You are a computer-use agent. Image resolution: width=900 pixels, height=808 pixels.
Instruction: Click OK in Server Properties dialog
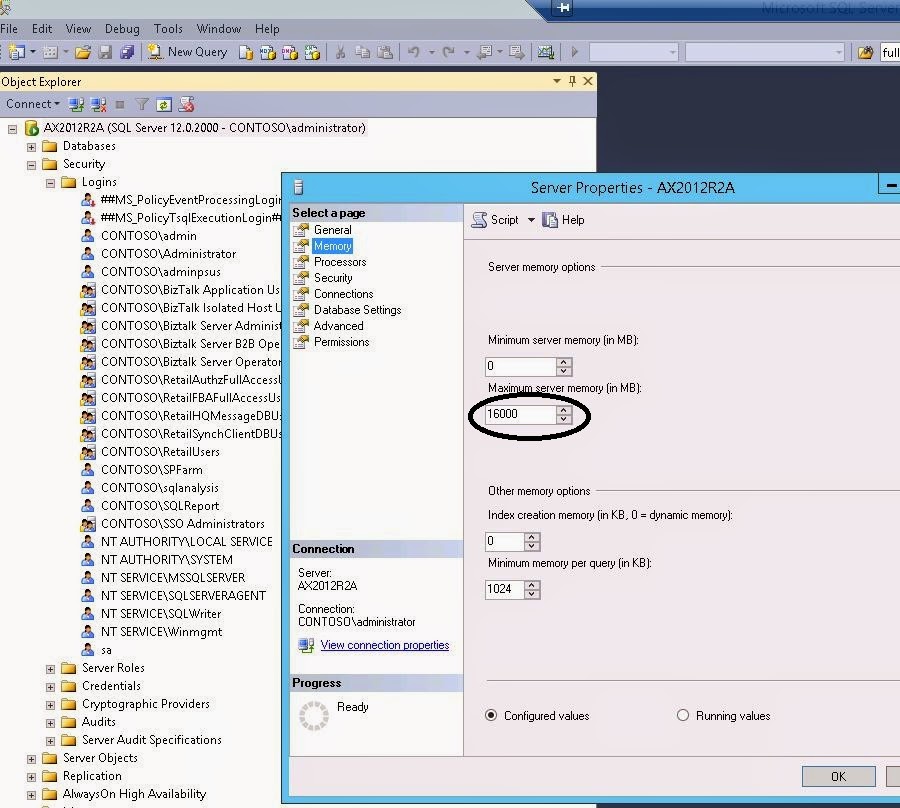(839, 776)
